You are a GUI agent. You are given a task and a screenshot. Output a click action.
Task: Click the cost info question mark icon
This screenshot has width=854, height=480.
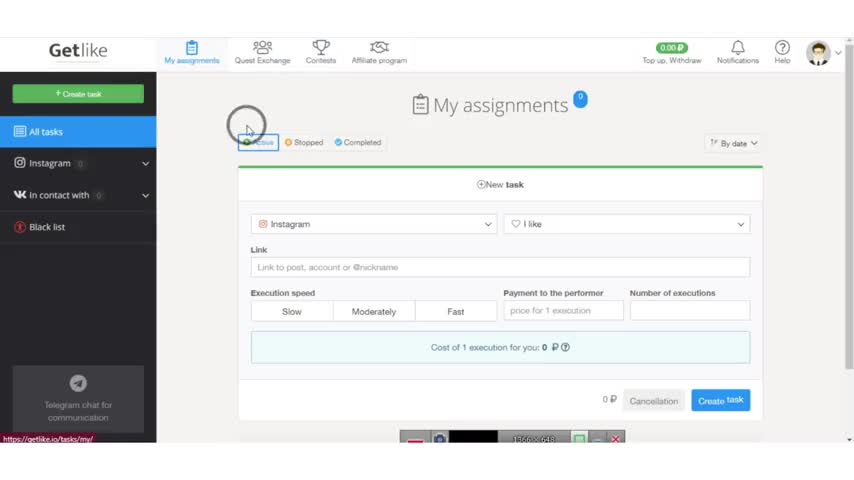click(x=565, y=347)
